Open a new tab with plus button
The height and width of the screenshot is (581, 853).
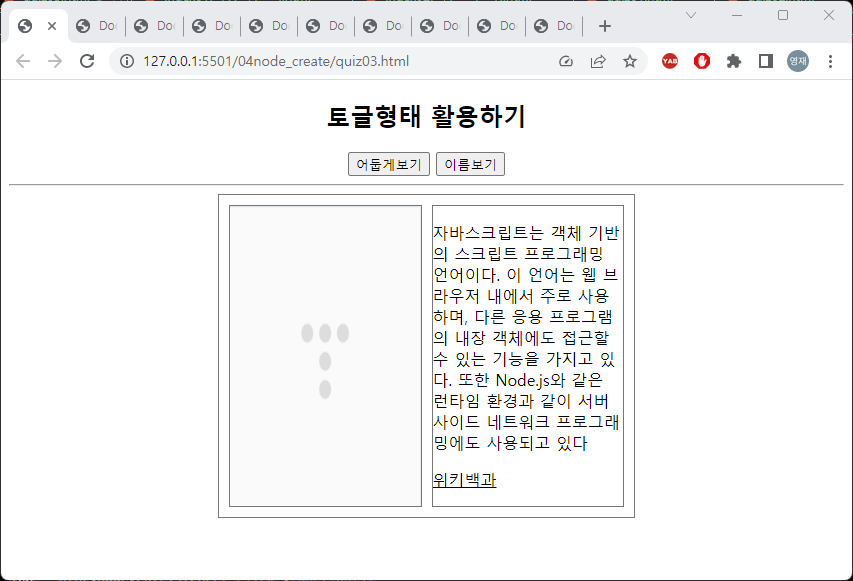604,26
